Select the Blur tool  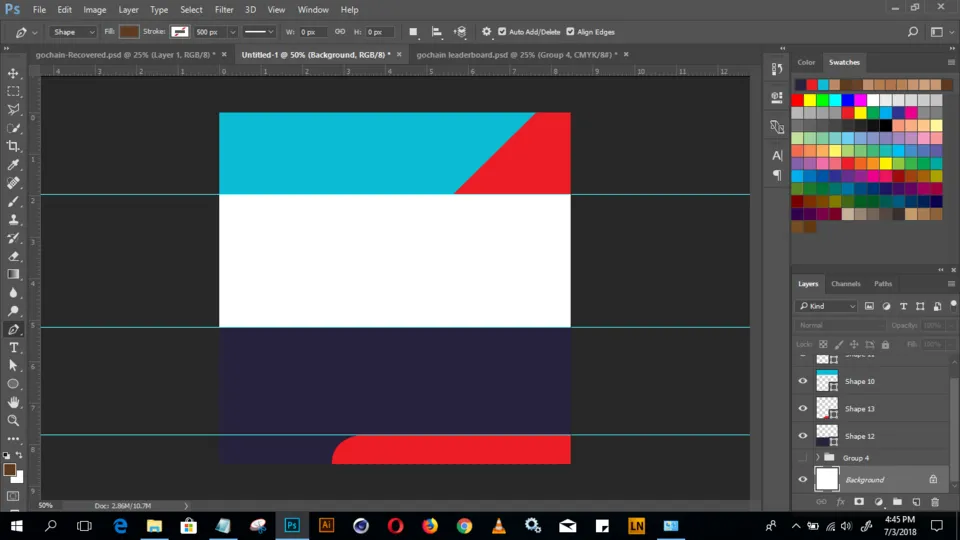tap(13, 293)
